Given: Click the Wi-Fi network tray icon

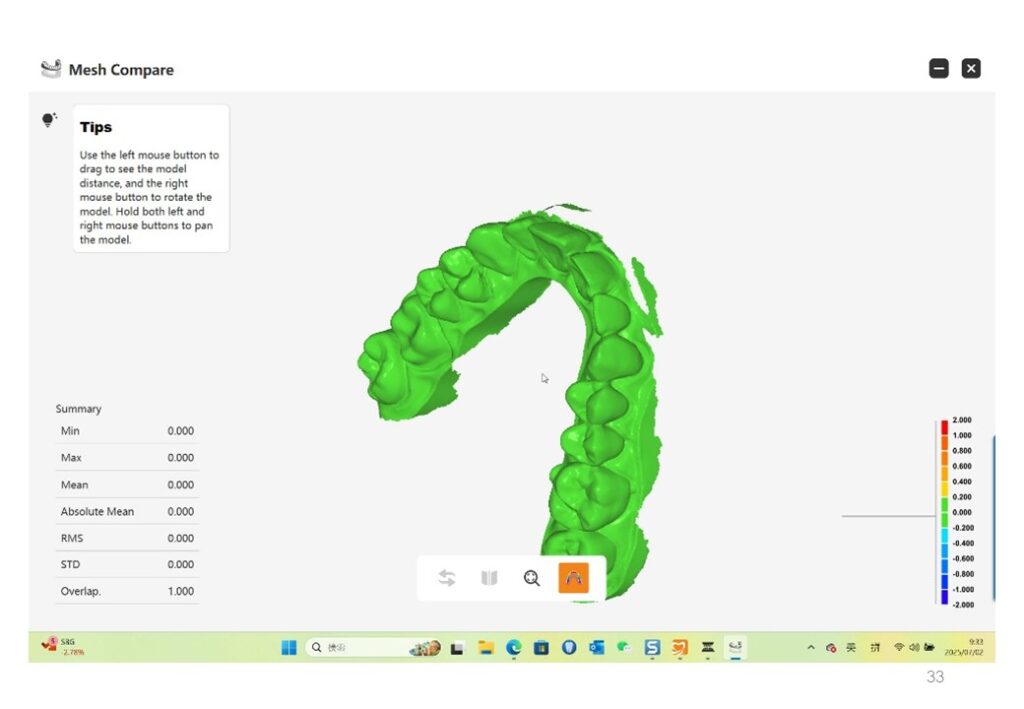Looking at the screenshot, I should click(899, 647).
